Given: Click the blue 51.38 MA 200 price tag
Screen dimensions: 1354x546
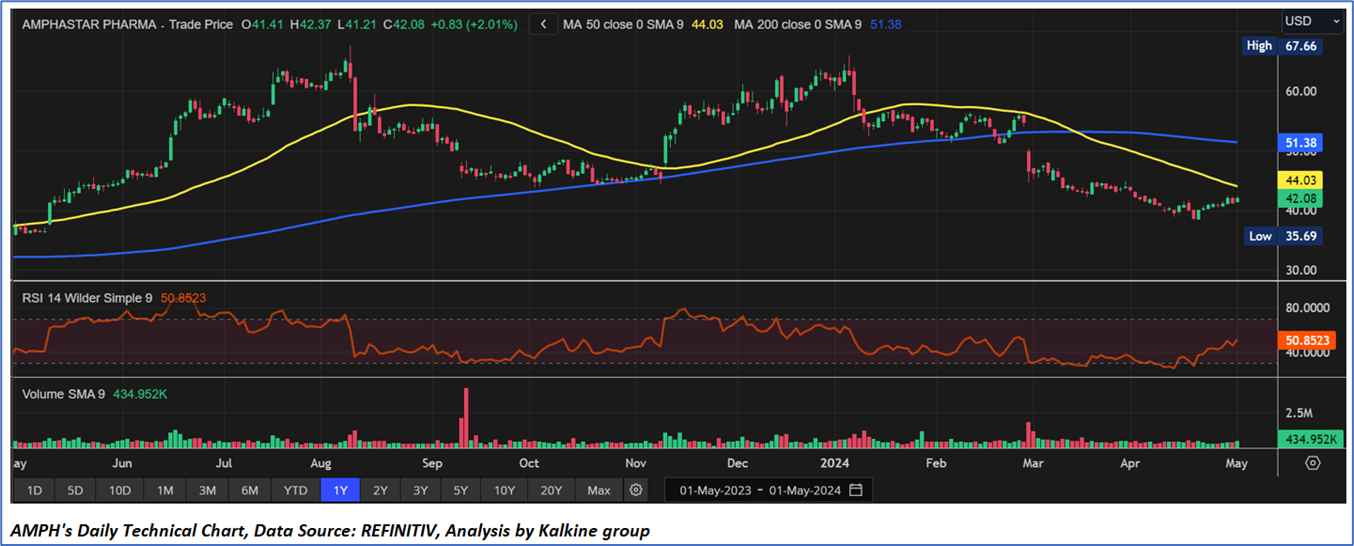Looking at the screenshot, I should [1301, 143].
